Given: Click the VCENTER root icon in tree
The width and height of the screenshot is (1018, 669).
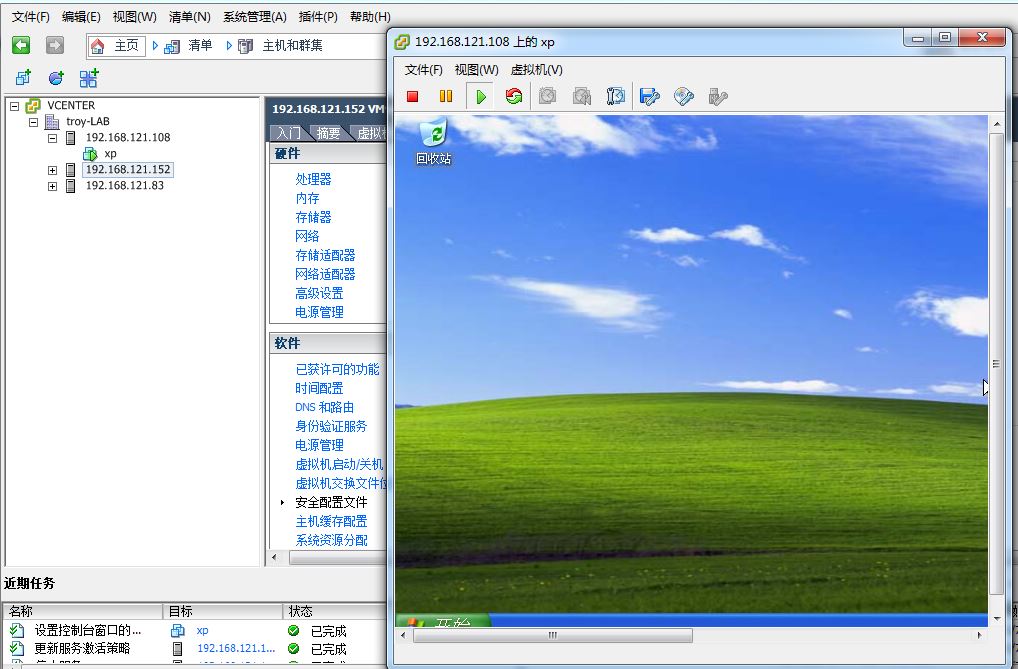Looking at the screenshot, I should pyautogui.click(x=32, y=105).
